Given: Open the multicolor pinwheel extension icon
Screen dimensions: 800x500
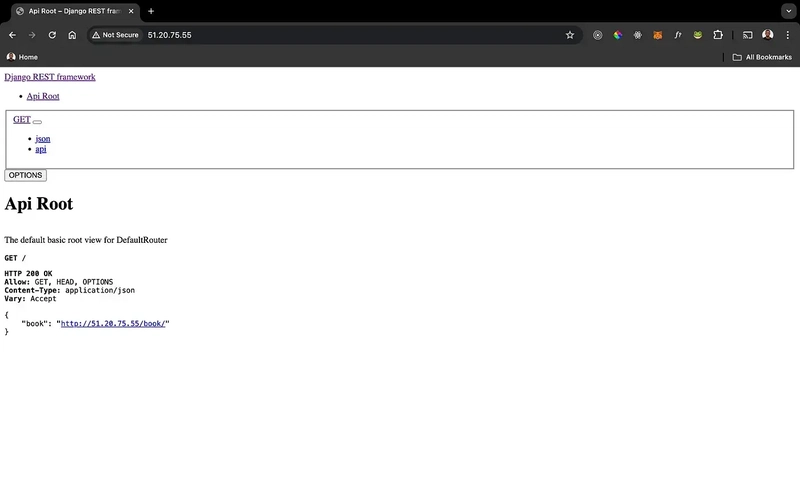Looking at the screenshot, I should (618, 35).
